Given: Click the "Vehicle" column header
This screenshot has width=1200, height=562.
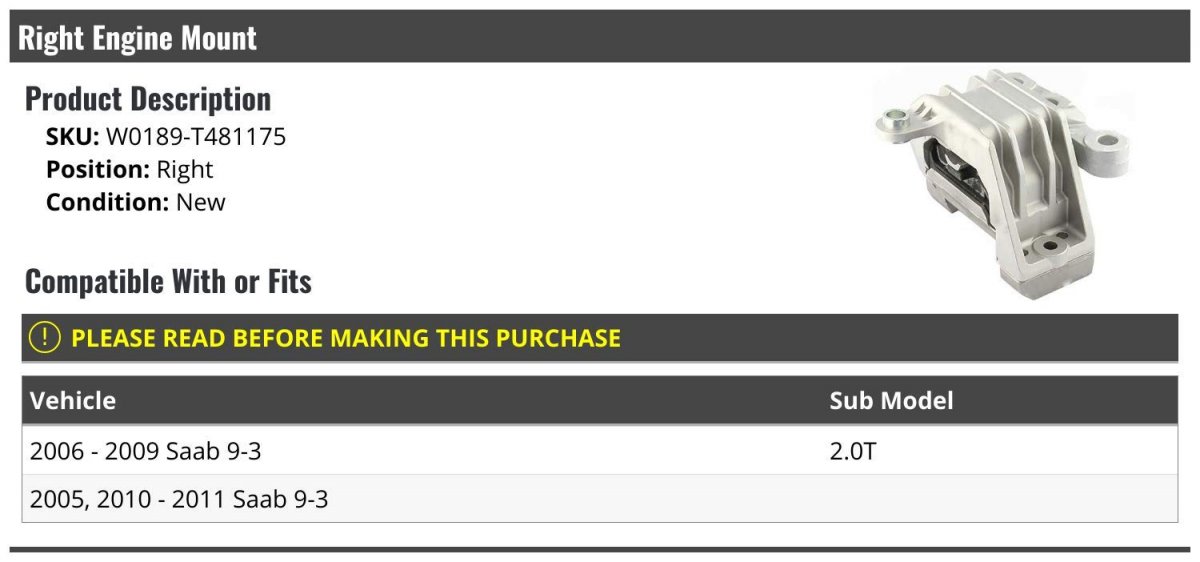Looking at the screenshot, I should tap(73, 401).
